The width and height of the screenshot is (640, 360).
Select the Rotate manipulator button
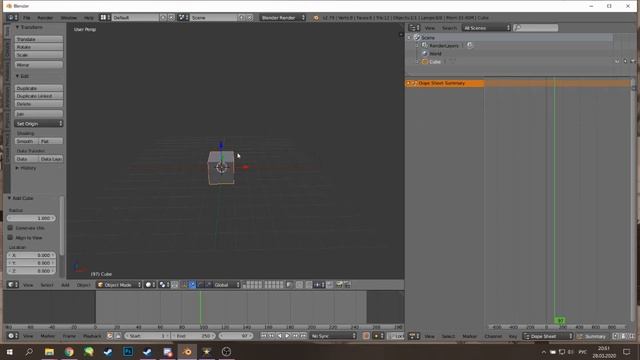[200, 284]
